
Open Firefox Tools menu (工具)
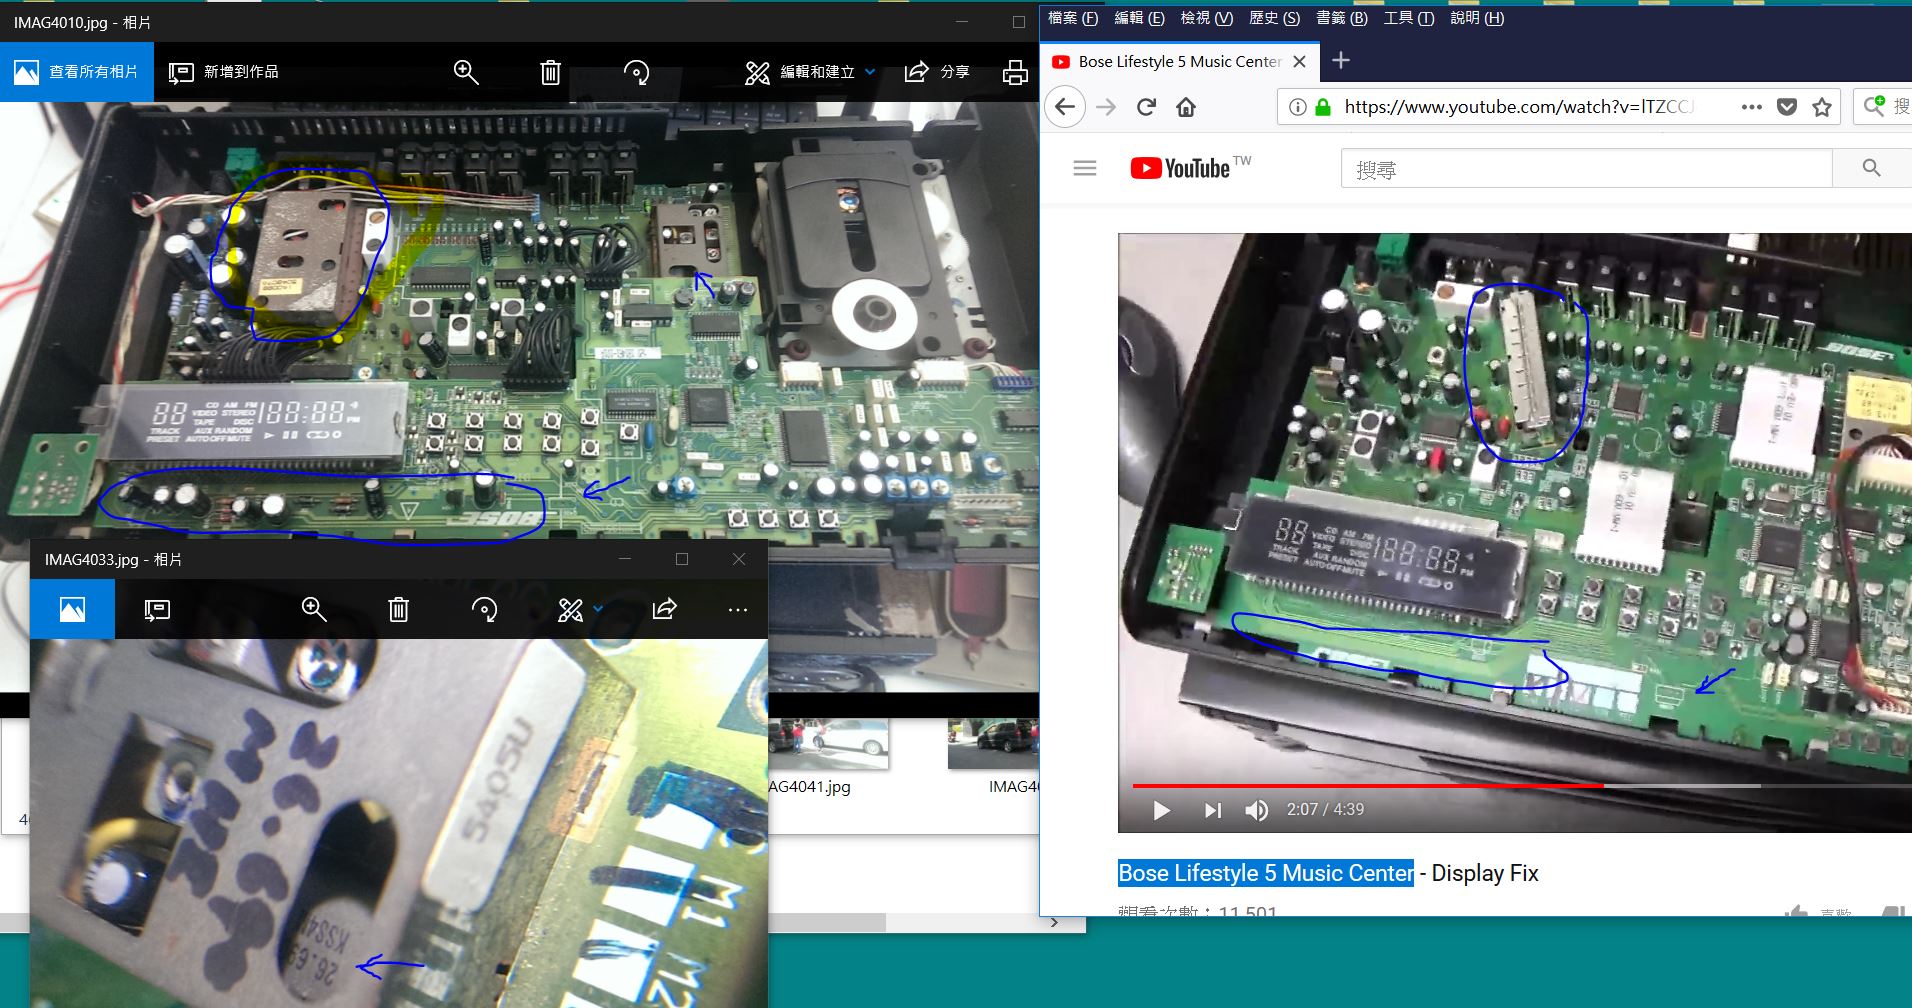tap(1409, 18)
